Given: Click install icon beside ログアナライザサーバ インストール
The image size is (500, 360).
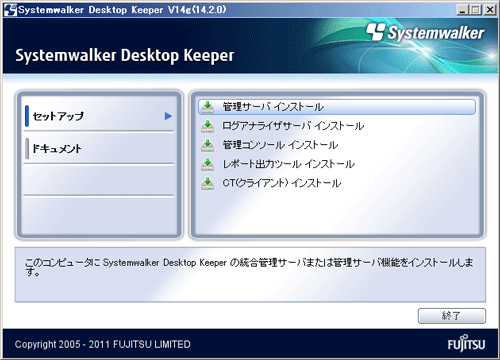Looking at the screenshot, I should pyautogui.click(x=207, y=126).
